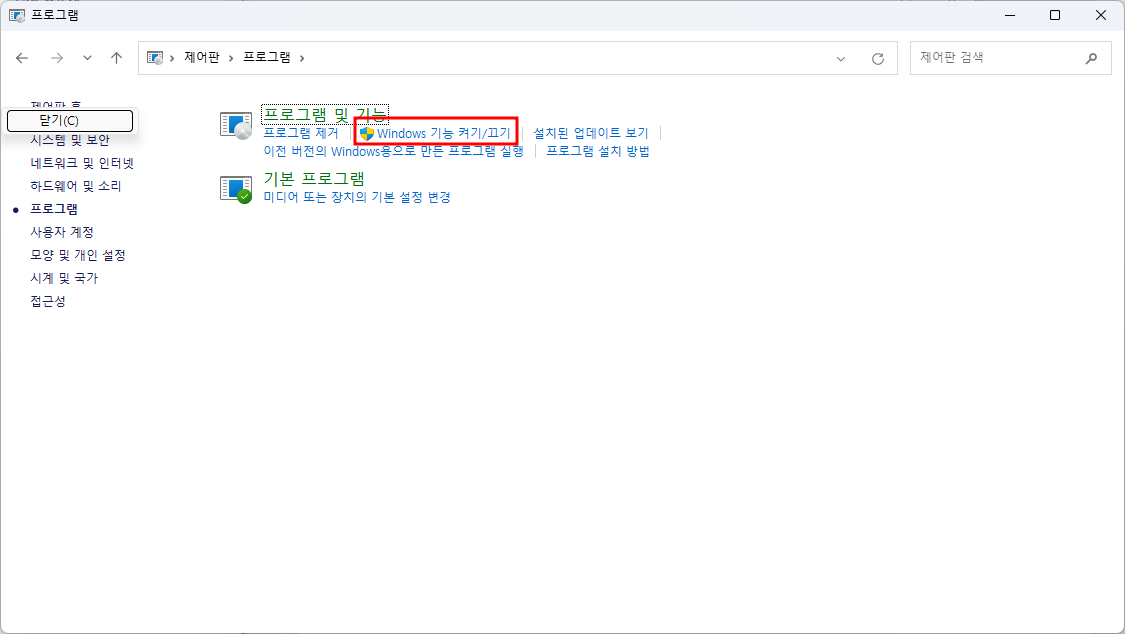This screenshot has height=634, width=1125.
Task: Click the Control Panel icon in address bar
Action: pyautogui.click(x=155, y=58)
